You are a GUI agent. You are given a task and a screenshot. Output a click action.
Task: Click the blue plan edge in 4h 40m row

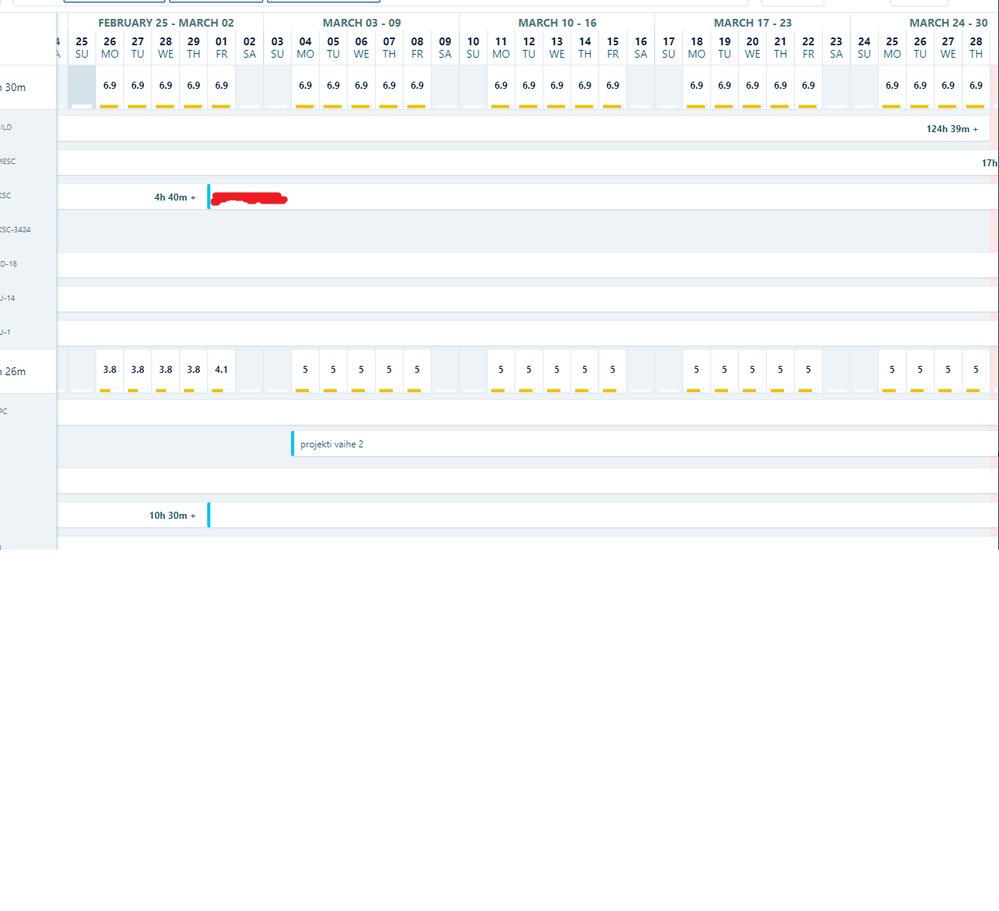click(209, 196)
